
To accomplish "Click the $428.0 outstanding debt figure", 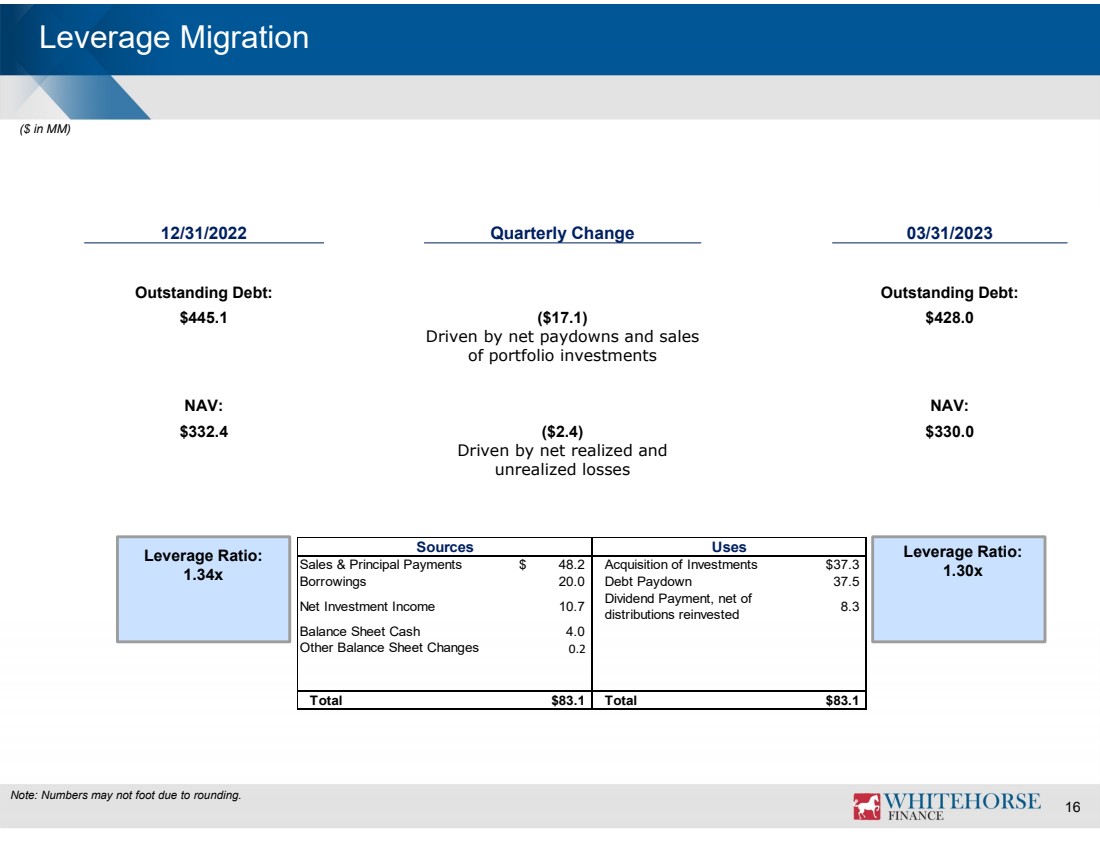I will coord(949,318).
